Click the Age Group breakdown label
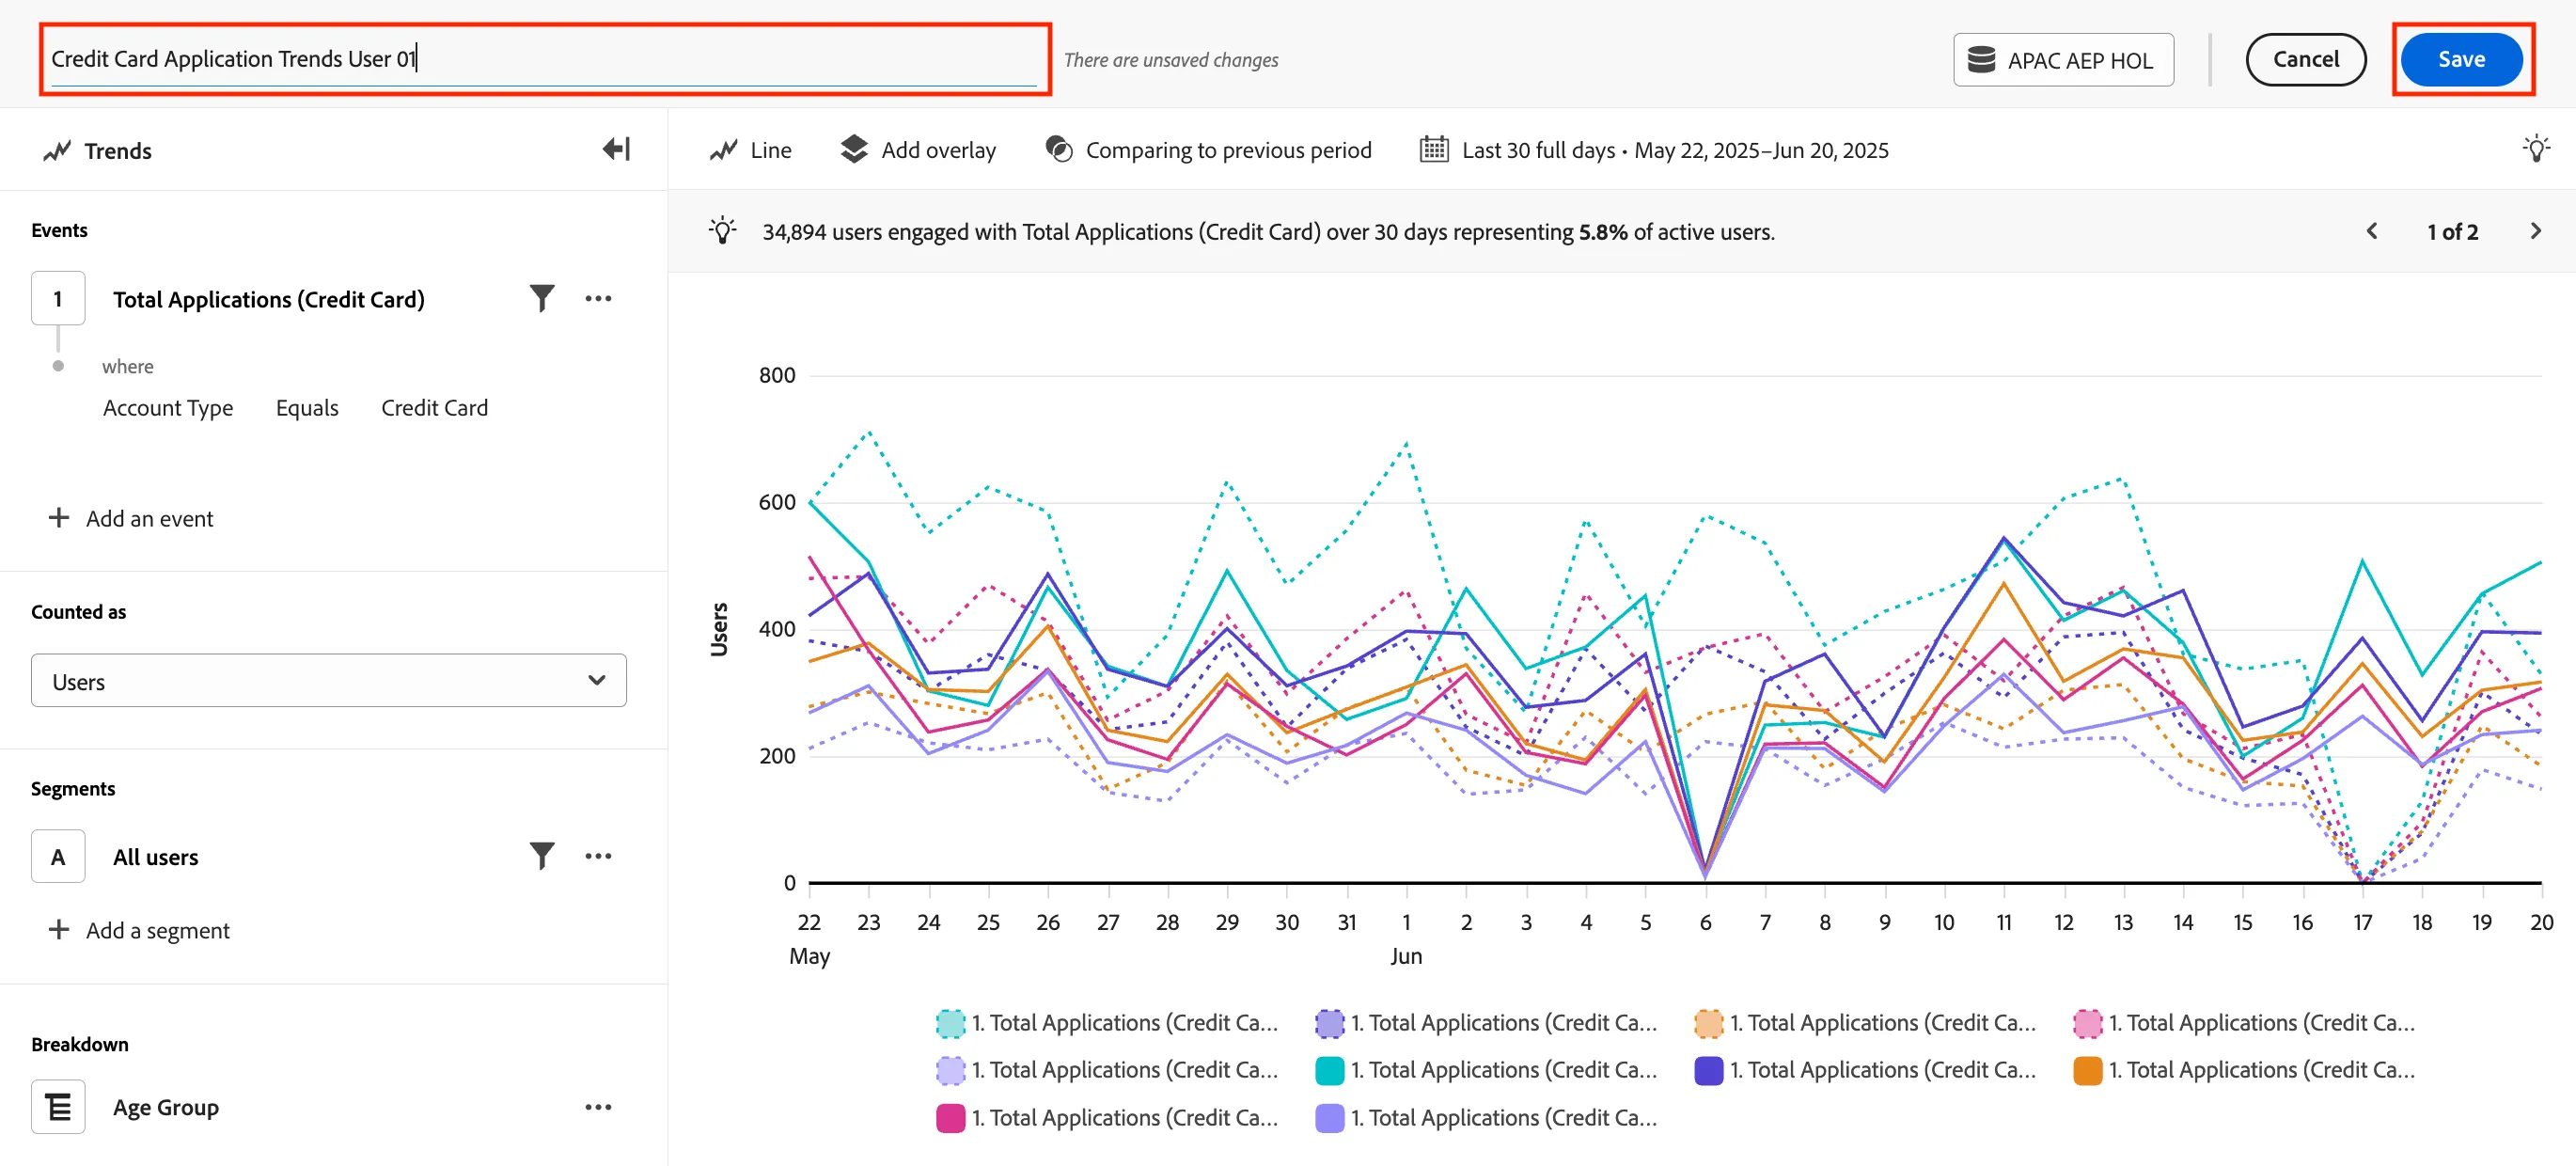The height and width of the screenshot is (1166, 2576). pyautogui.click(x=166, y=1107)
